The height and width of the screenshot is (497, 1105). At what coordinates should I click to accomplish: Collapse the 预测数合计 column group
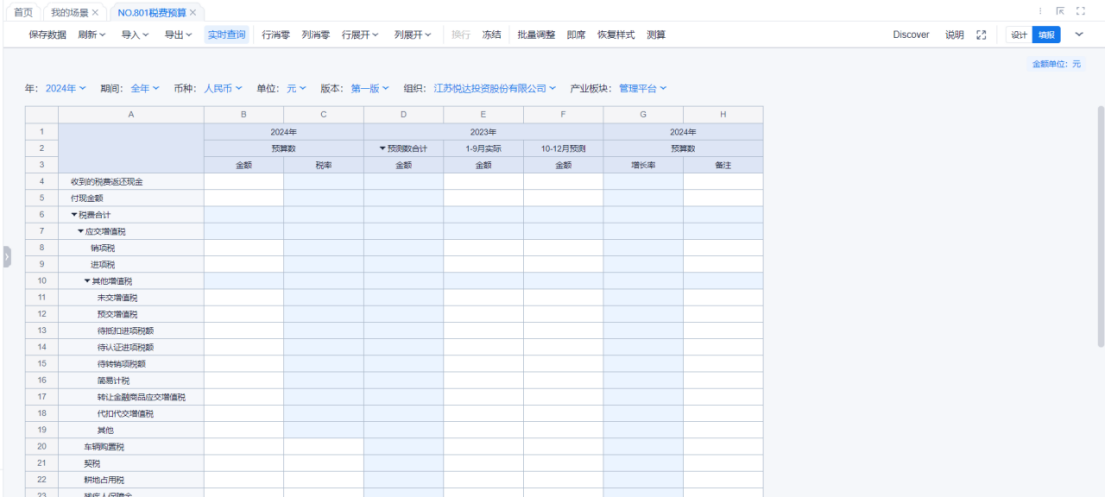(x=383, y=148)
